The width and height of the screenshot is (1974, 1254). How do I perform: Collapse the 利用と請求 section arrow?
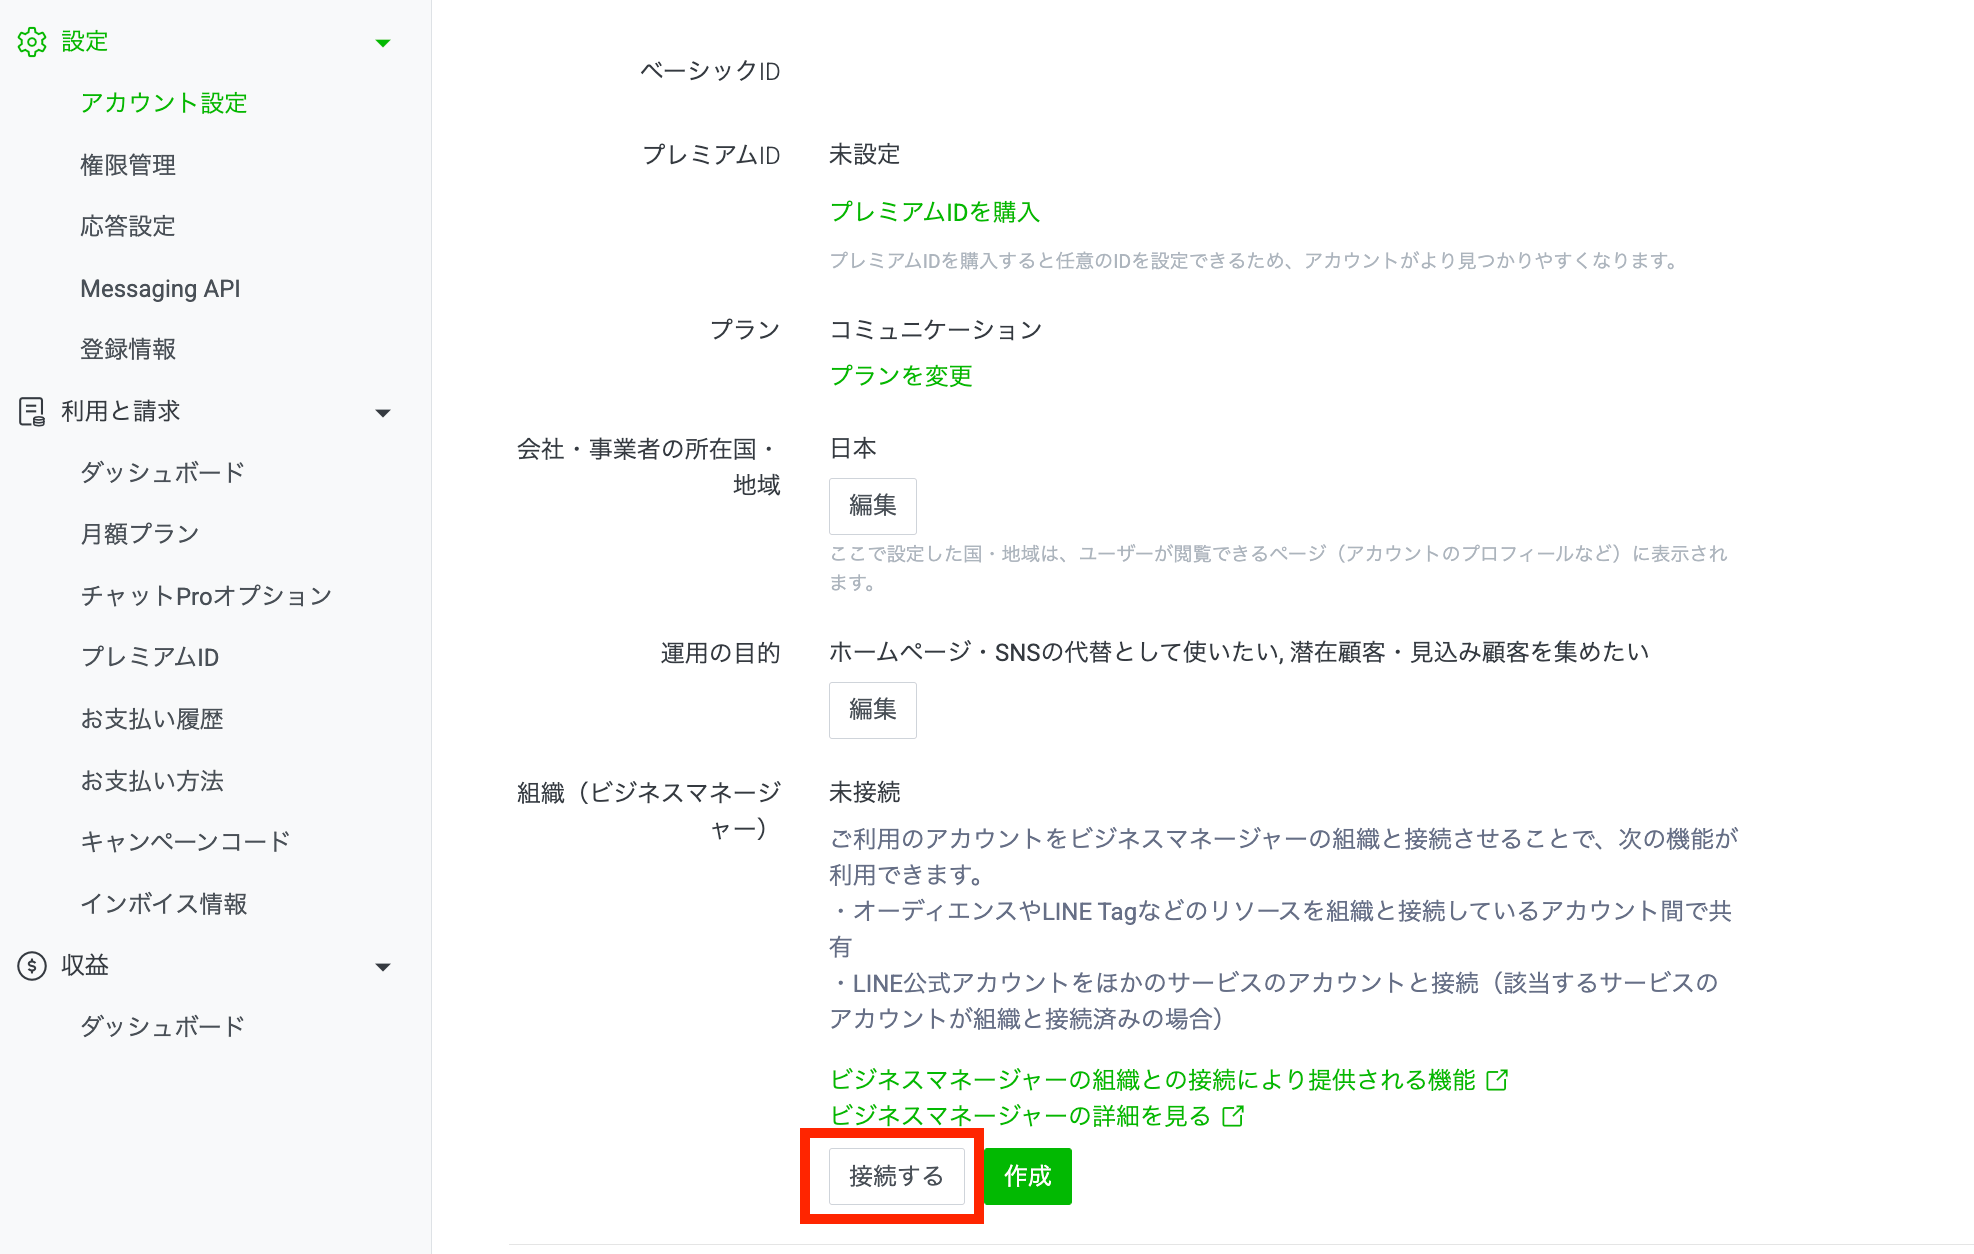coord(382,413)
